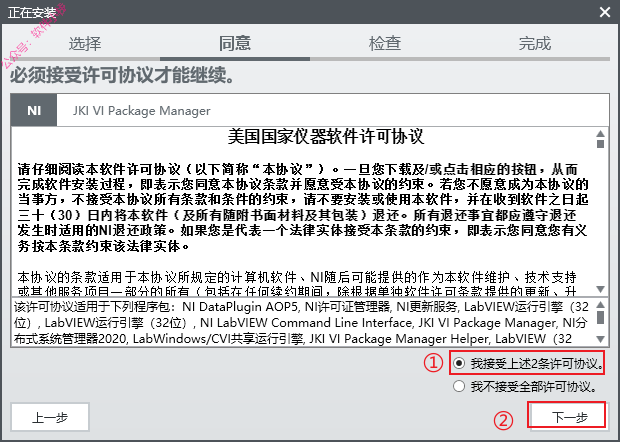This screenshot has width=620, height=442.
Task: Jump to the 检查 step tab
Action: tap(385, 43)
